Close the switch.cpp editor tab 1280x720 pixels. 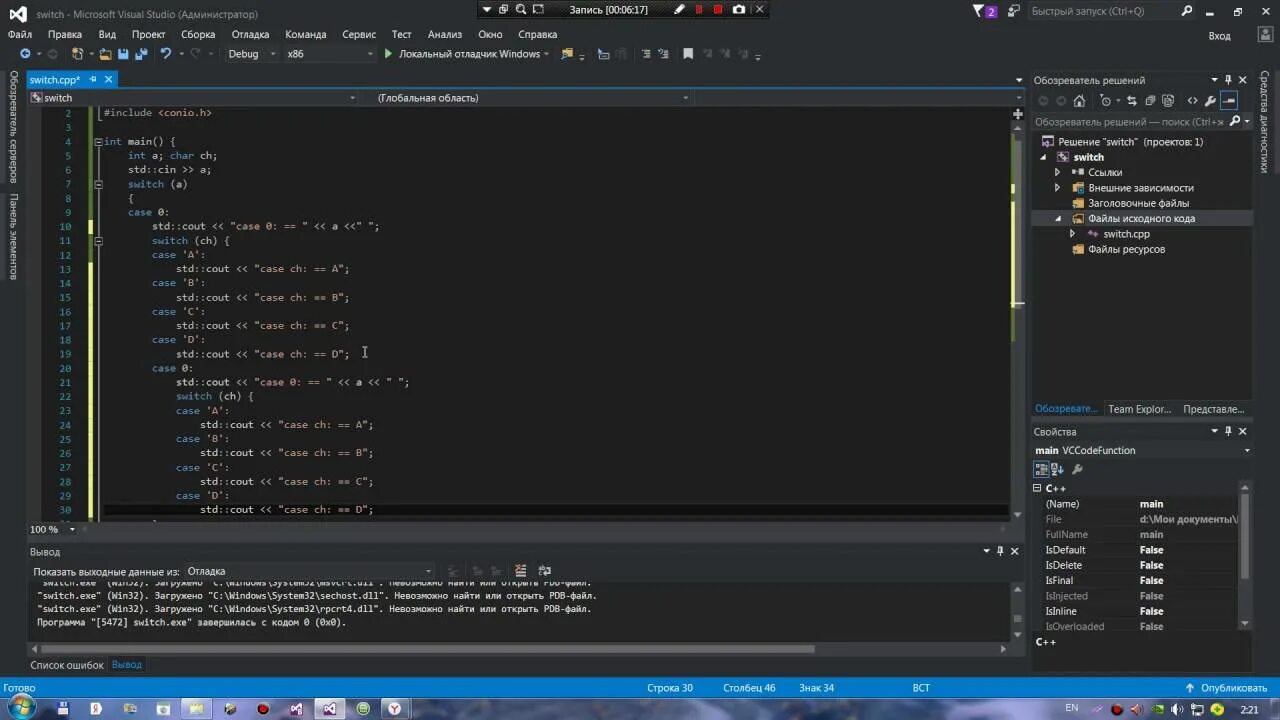pos(109,79)
